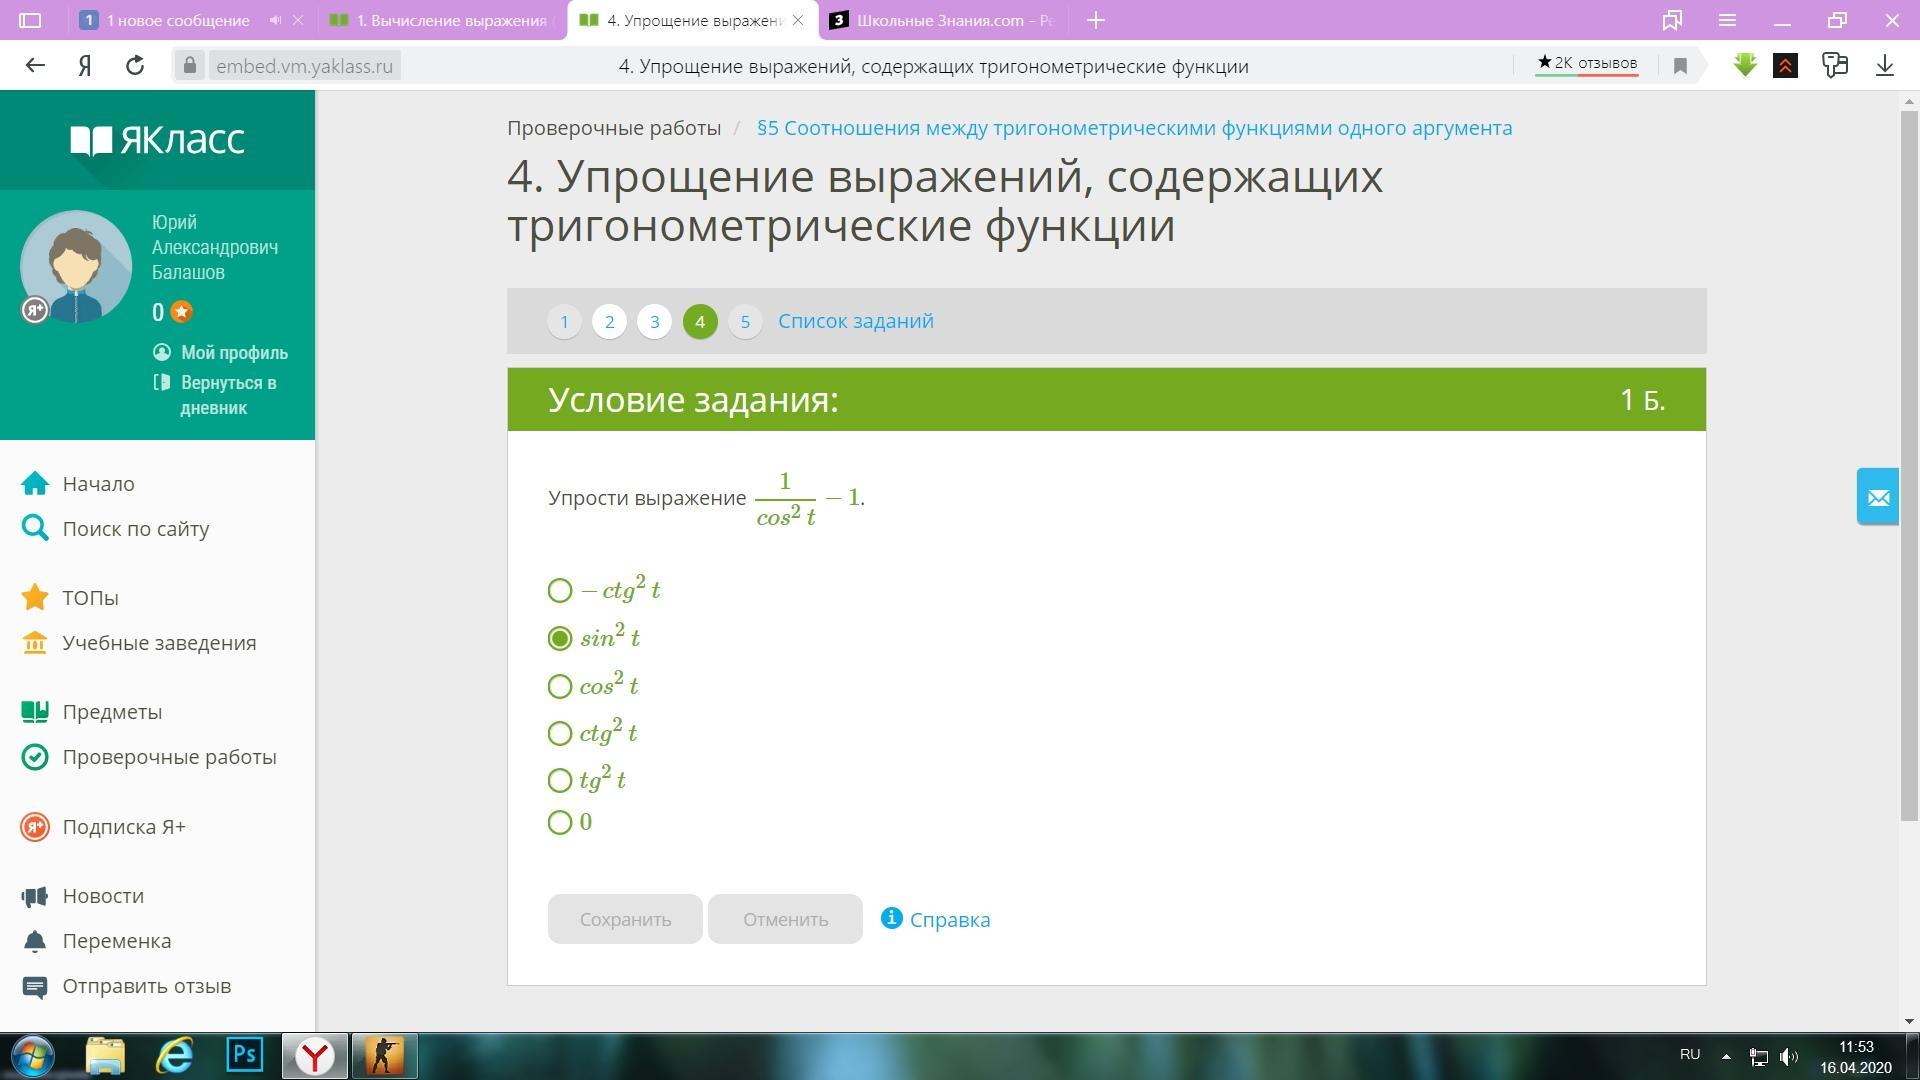
Task: Choose the answer option 0
Action: (560, 823)
